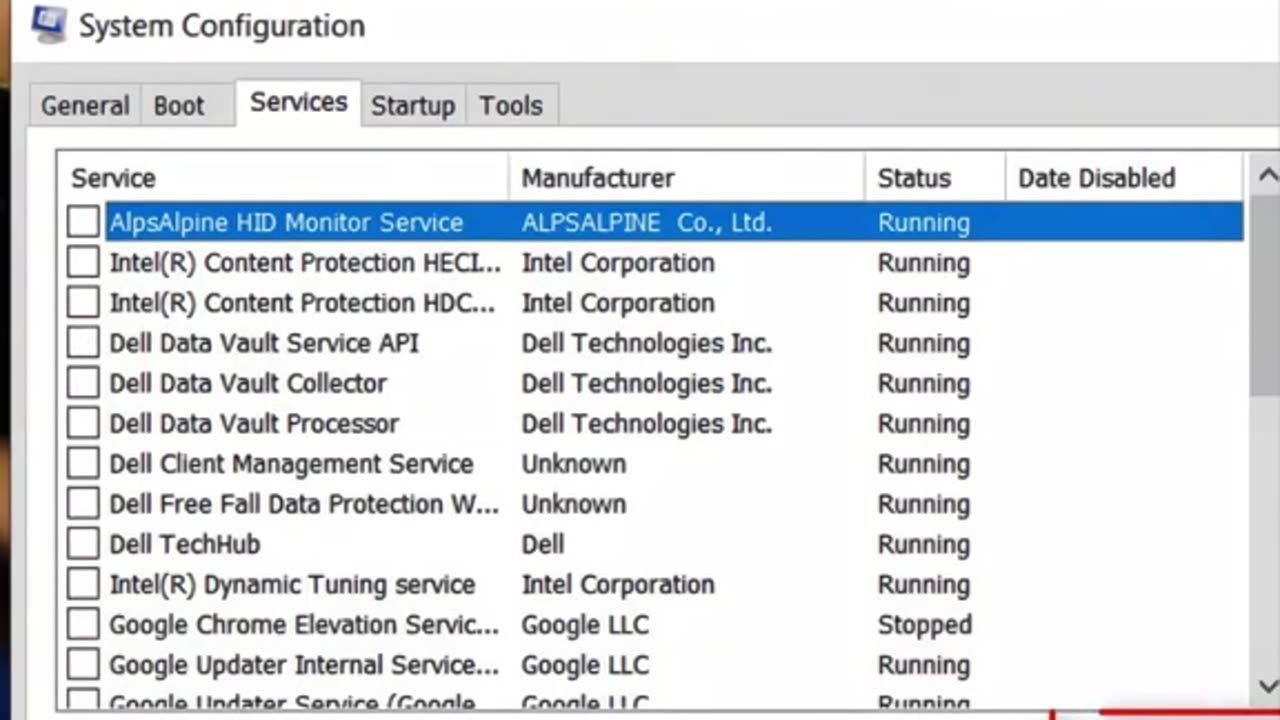Open the Startup tab
Screen dimensions: 1280x720
(x=413, y=106)
